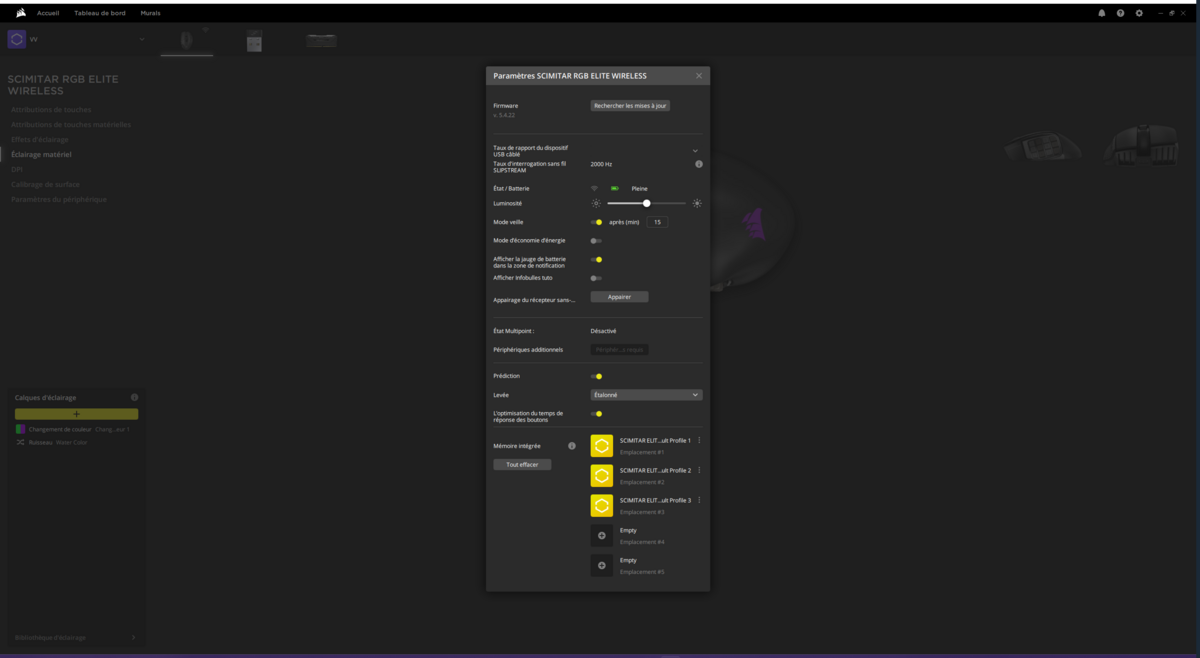Open the Accueil tab
The width and height of the screenshot is (1200, 658).
(48, 13)
